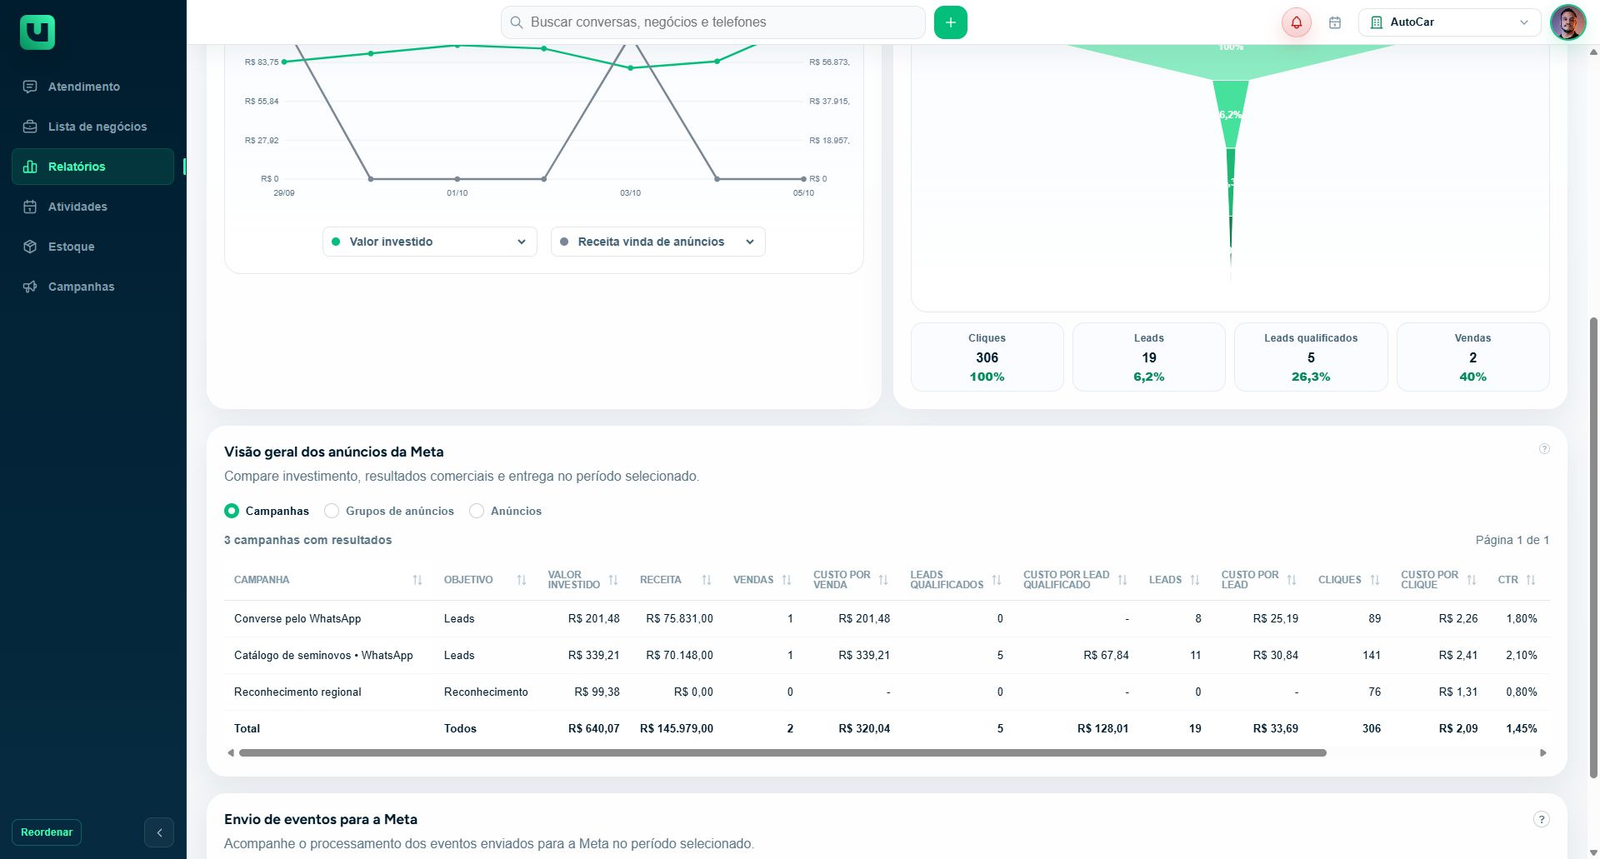Open Campanhas in the sidebar

point(92,287)
